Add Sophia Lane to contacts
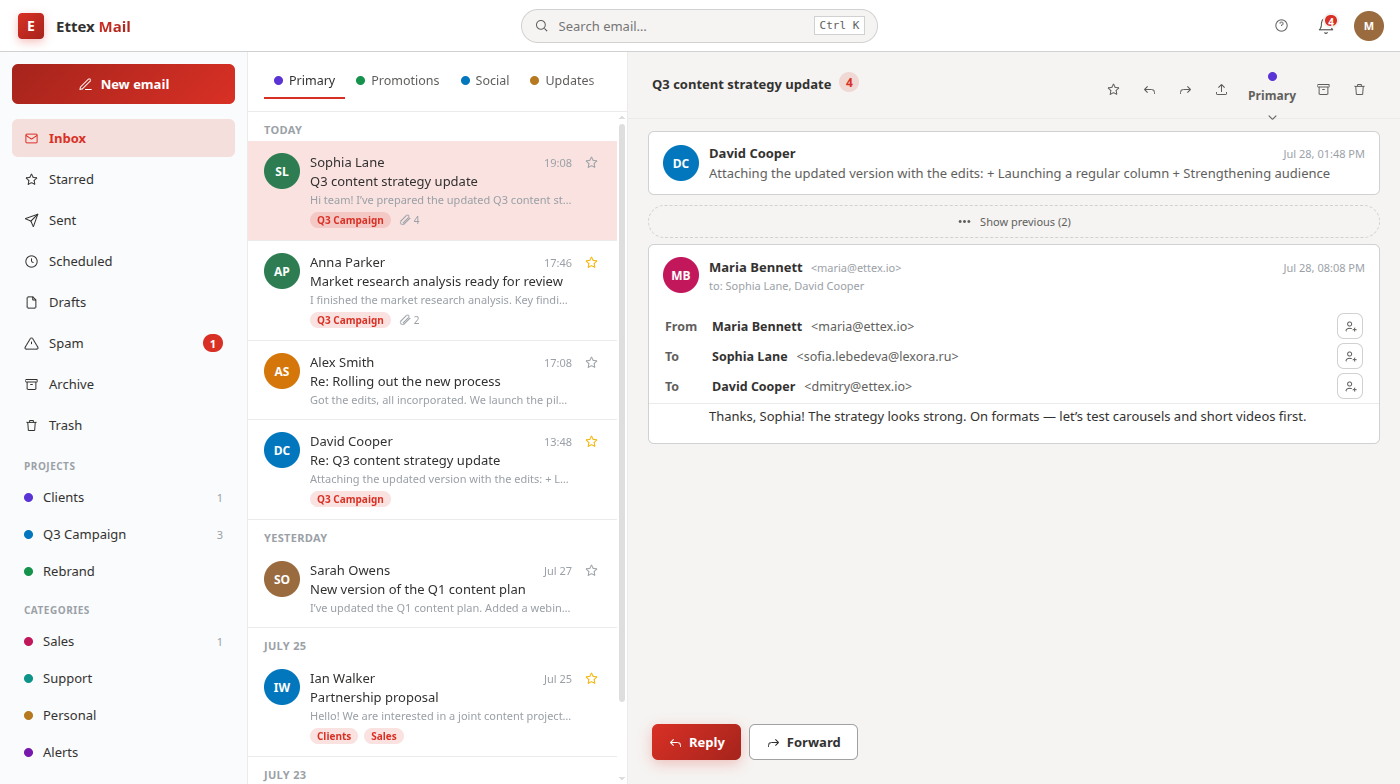This screenshot has width=1400, height=784. pyautogui.click(x=1350, y=356)
